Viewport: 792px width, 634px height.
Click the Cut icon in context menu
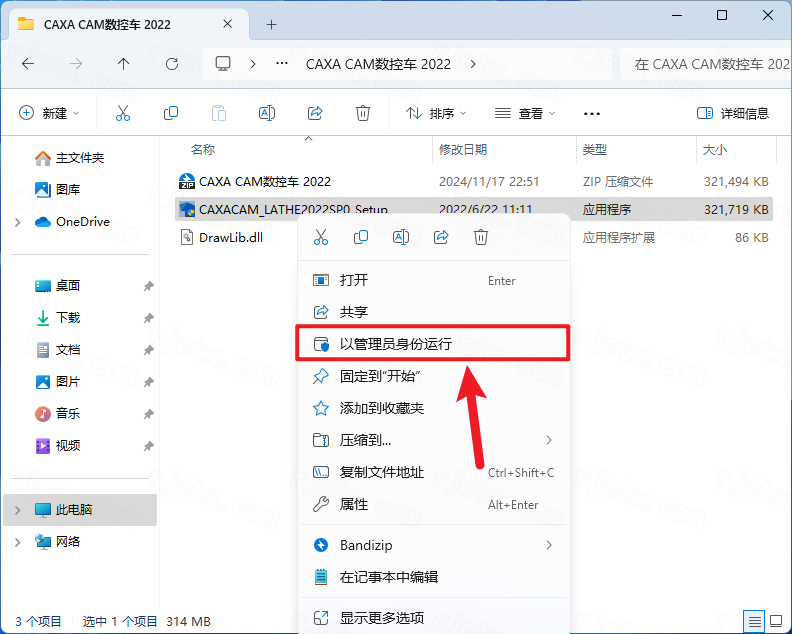(x=321, y=237)
